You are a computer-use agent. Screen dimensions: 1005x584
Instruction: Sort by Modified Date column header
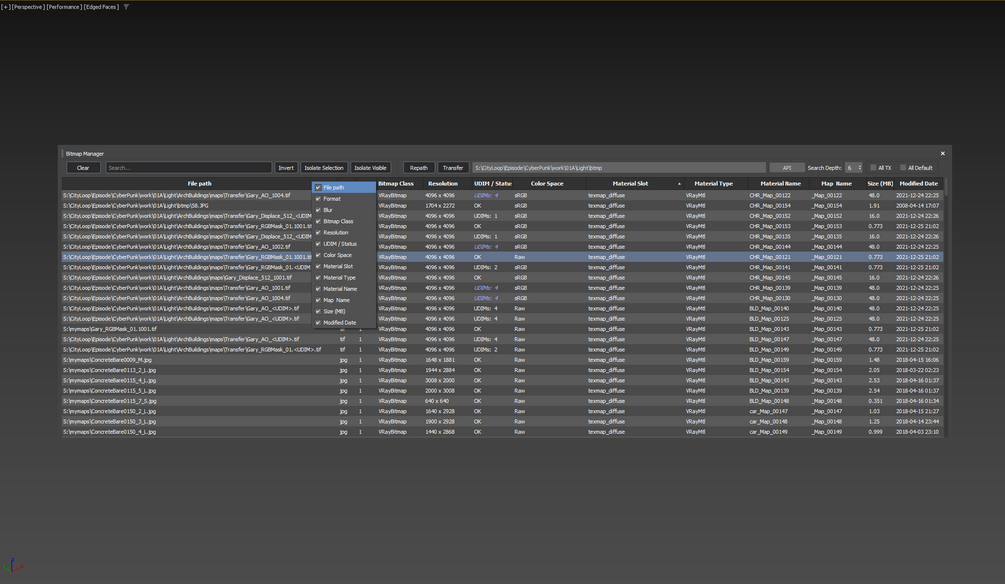click(x=918, y=184)
